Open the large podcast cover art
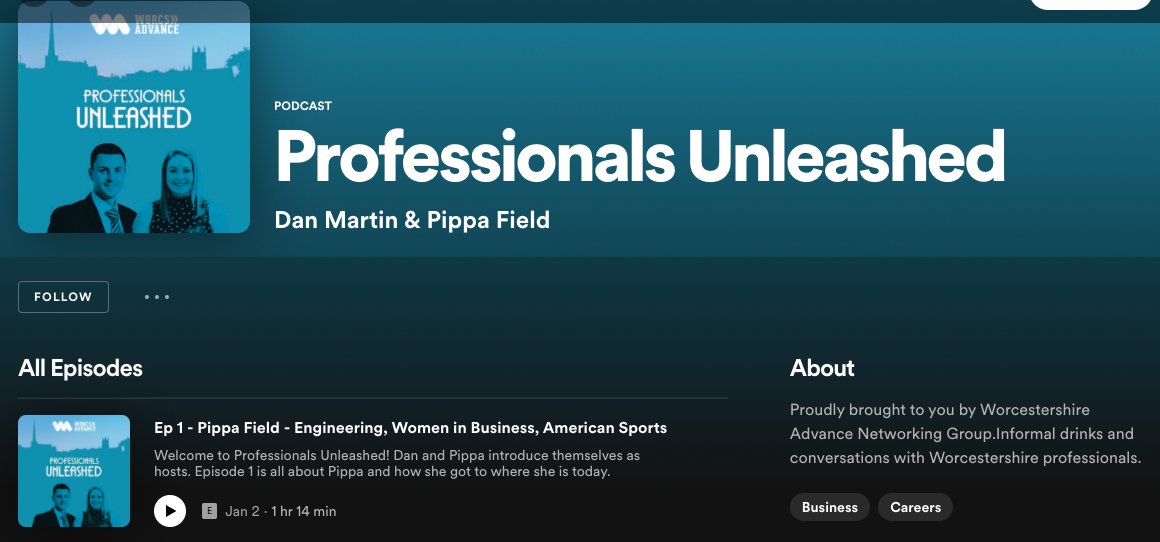The image size is (1160, 542). click(134, 117)
